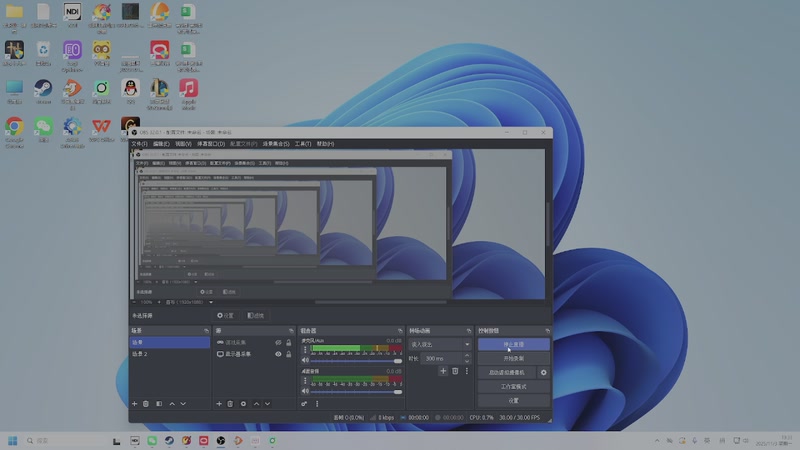
Task: Add a new source with the plus icon
Action: click(x=219, y=404)
